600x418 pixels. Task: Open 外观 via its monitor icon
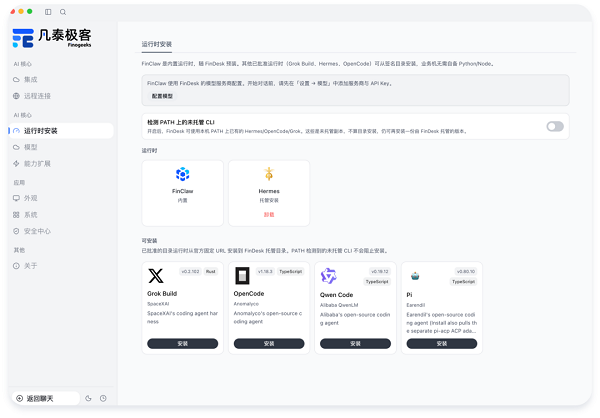point(16,198)
